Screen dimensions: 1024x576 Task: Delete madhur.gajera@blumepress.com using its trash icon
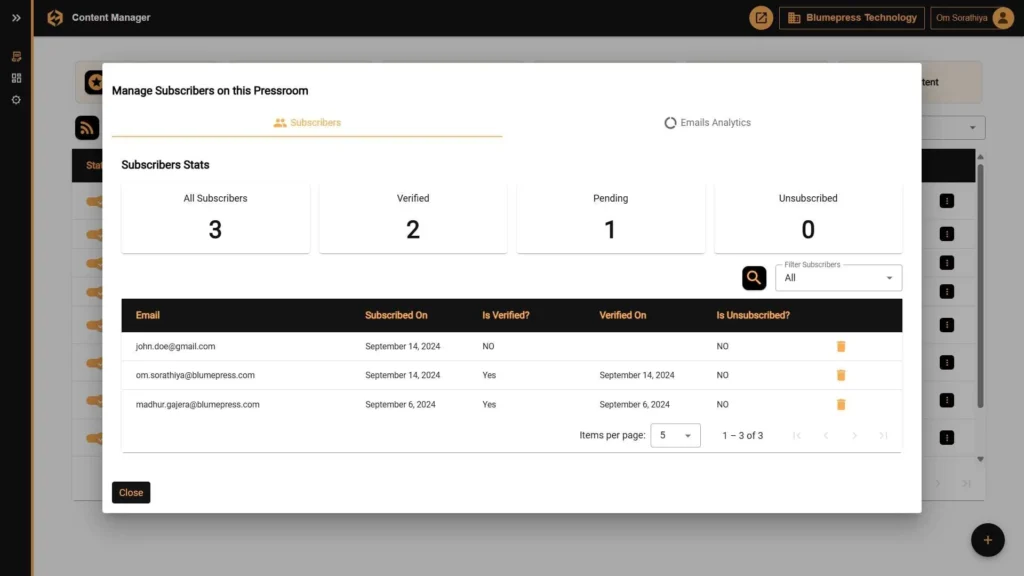841,404
